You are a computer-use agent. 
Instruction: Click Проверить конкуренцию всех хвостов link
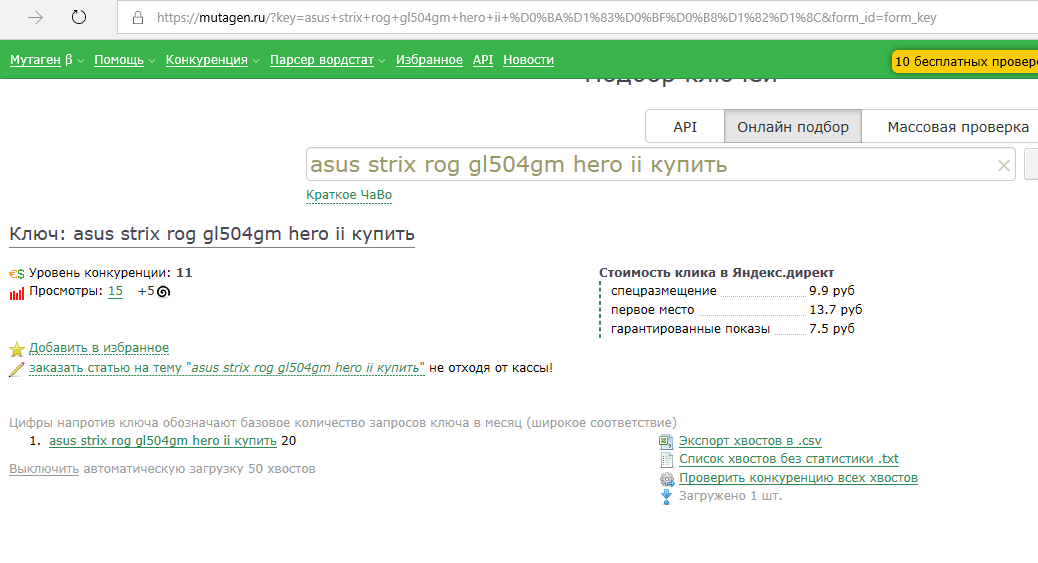[798, 478]
